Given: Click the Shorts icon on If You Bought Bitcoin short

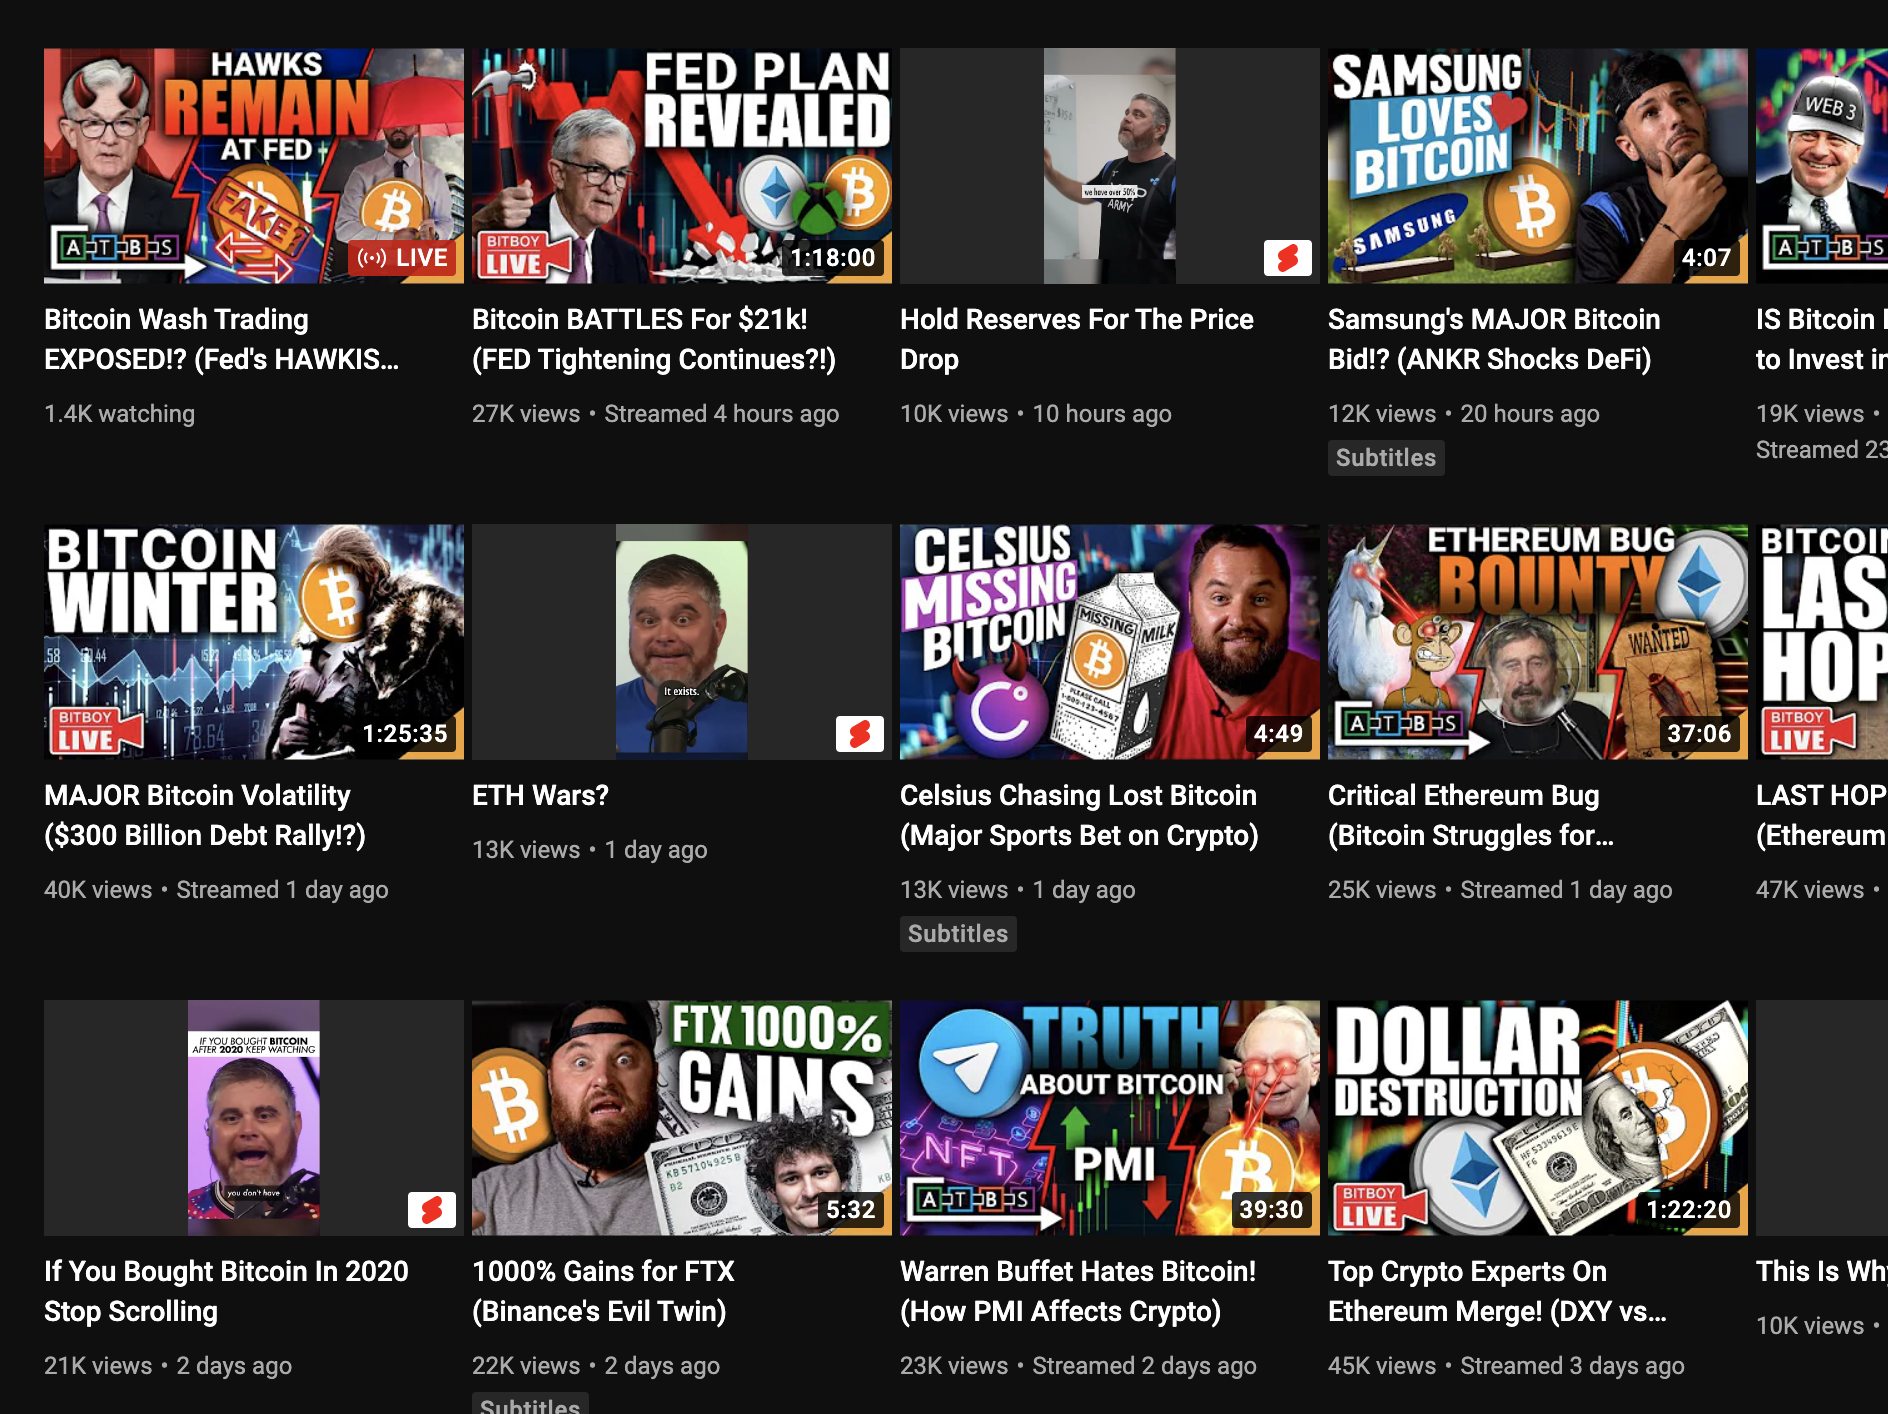Looking at the screenshot, I should (x=433, y=1210).
